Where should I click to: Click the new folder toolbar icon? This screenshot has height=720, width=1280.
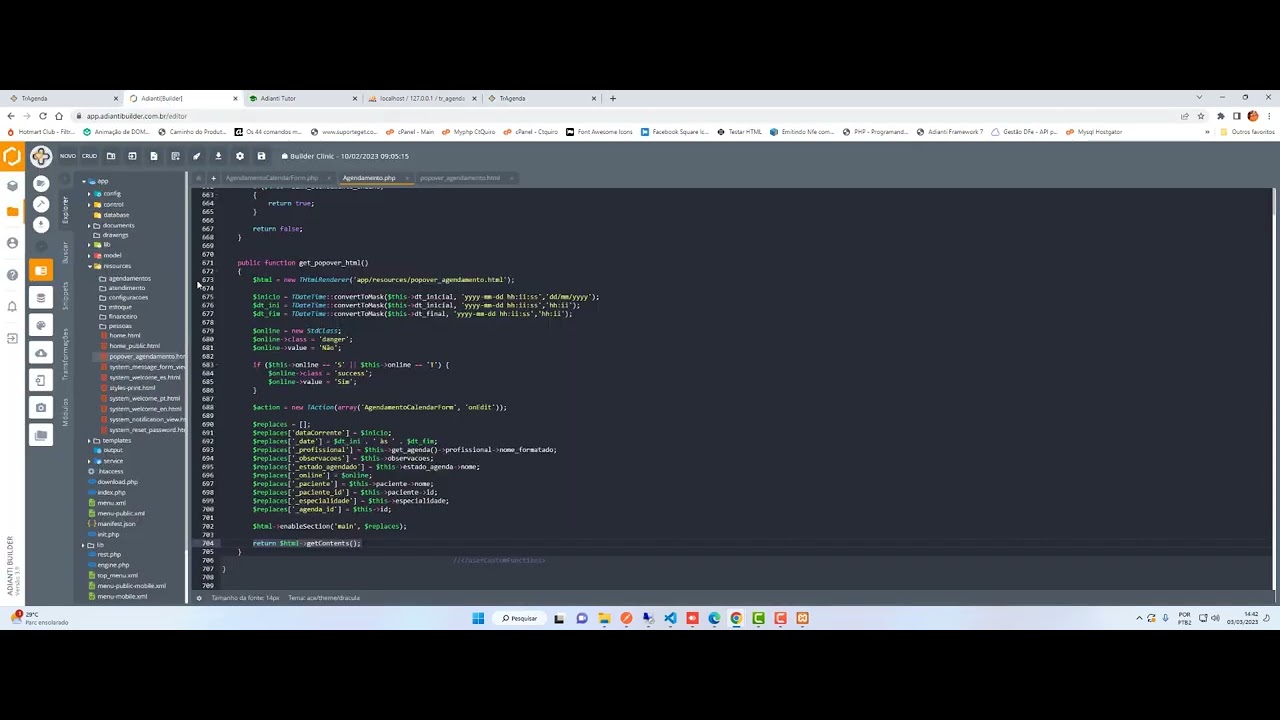pyautogui.click(x=111, y=156)
